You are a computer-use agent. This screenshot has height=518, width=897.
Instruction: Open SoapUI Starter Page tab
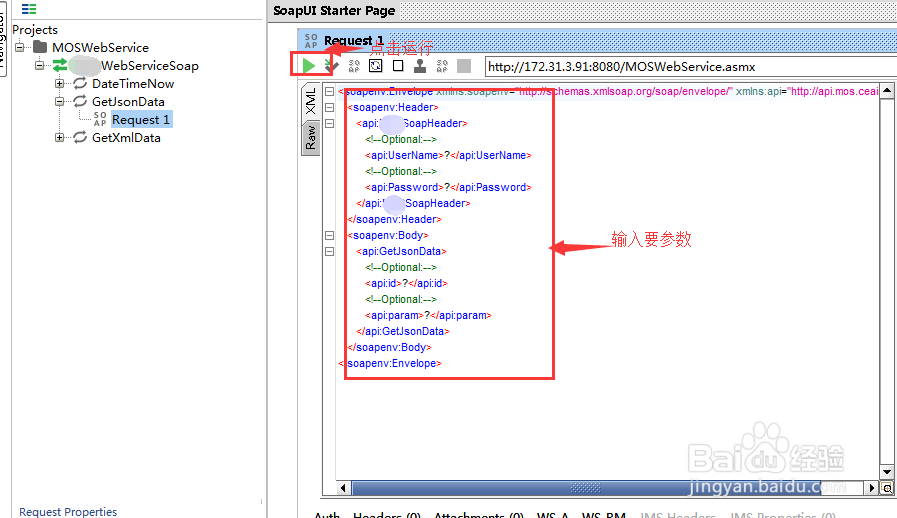(334, 10)
